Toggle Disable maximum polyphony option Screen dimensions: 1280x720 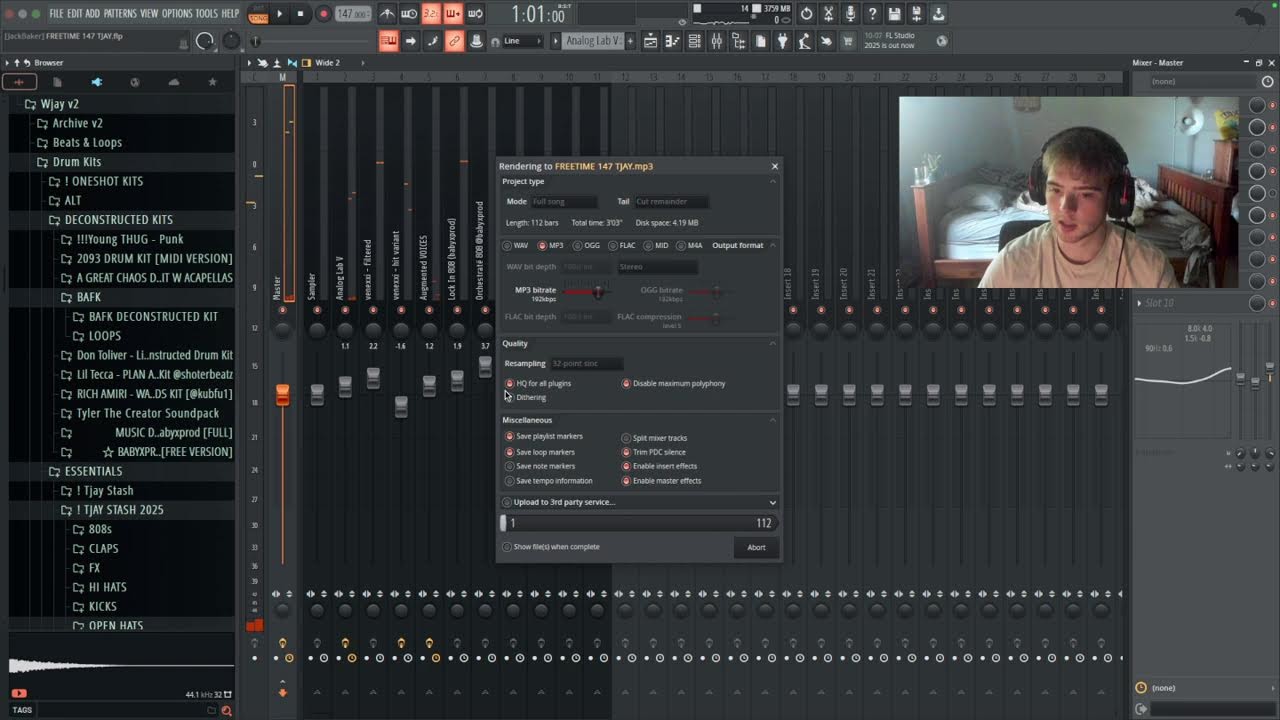pyautogui.click(x=674, y=383)
